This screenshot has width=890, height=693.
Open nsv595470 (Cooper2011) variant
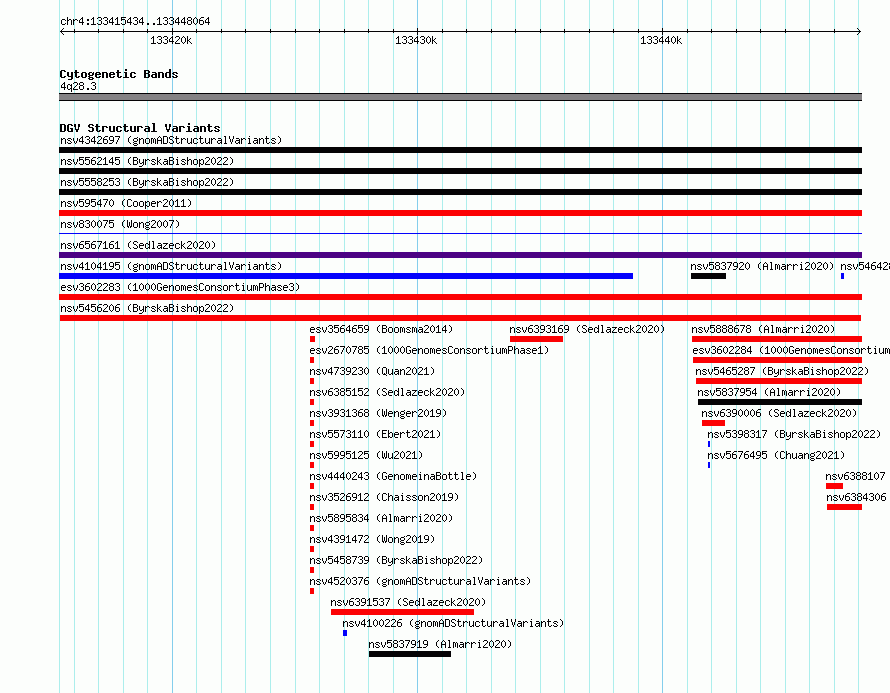(x=126, y=203)
